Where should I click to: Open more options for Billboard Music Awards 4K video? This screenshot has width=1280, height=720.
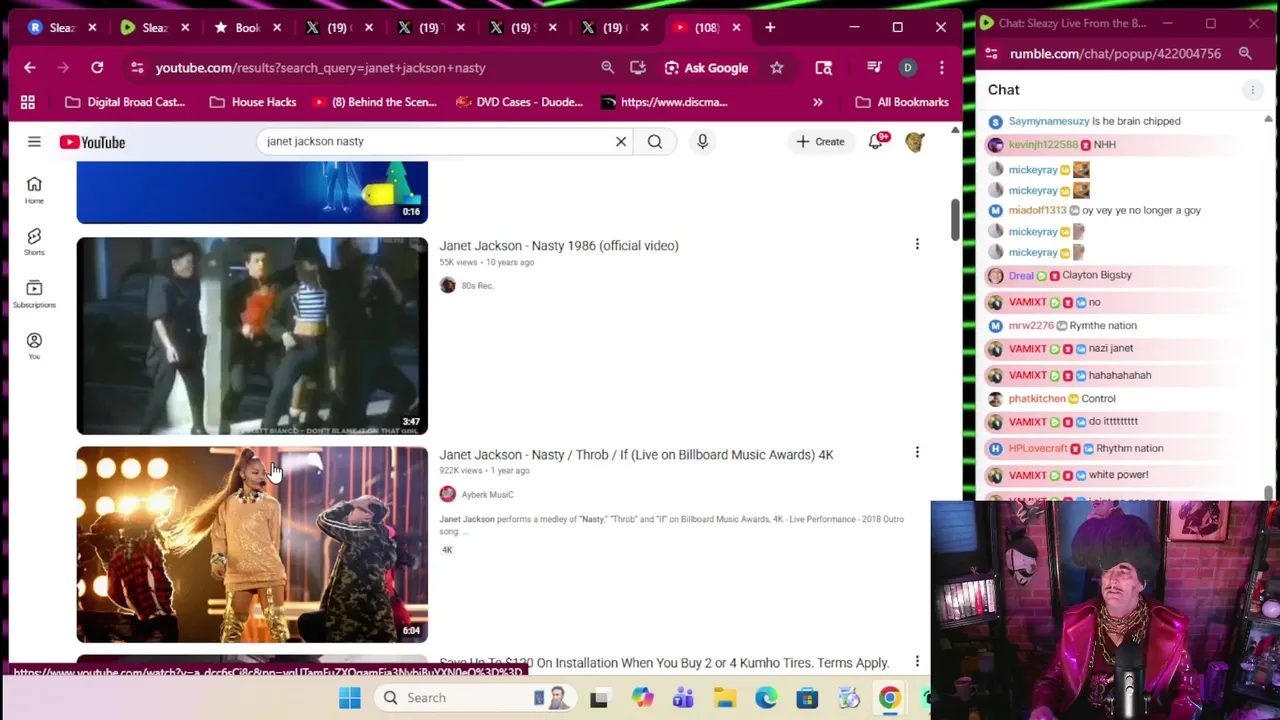click(x=917, y=453)
